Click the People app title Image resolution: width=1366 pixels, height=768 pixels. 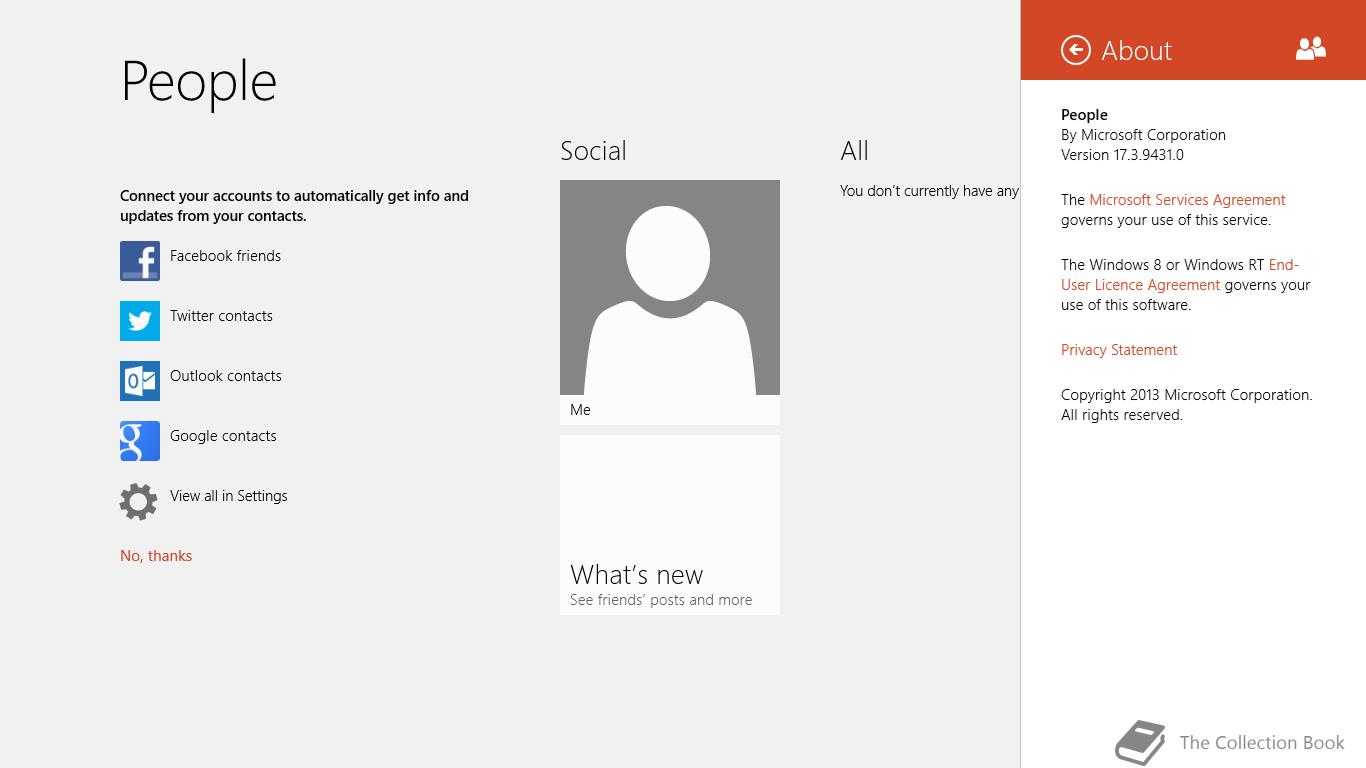tap(198, 82)
